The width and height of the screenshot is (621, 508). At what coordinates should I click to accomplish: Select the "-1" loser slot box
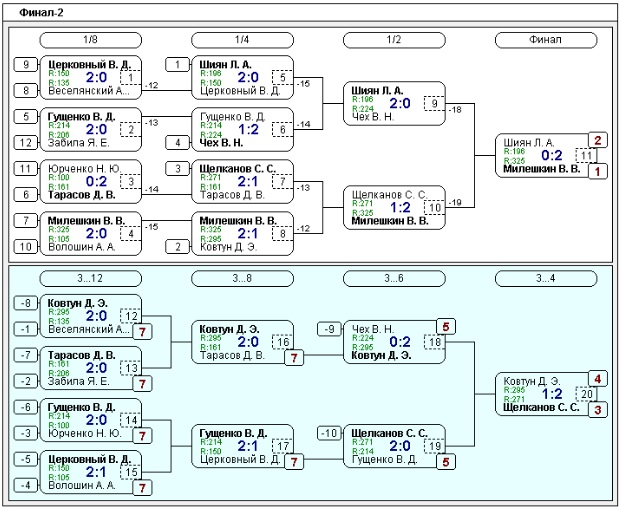[x=26, y=329]
